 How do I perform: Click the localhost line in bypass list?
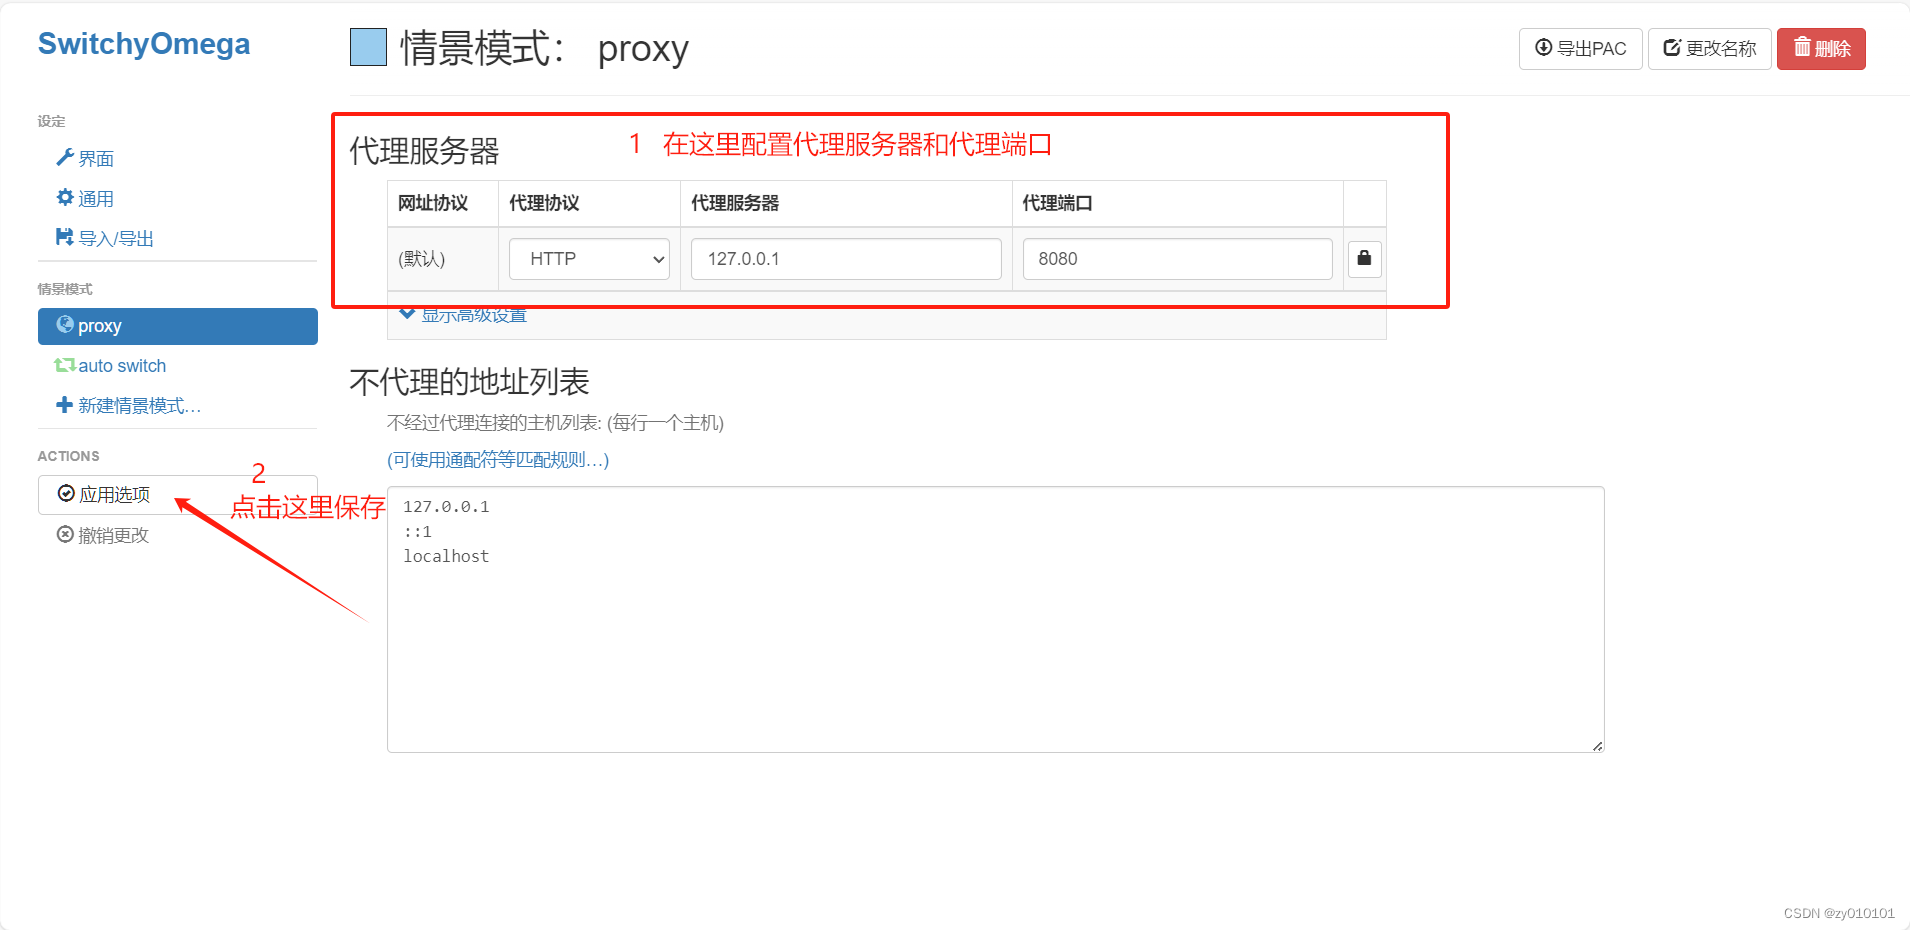[x=446, y=556]
